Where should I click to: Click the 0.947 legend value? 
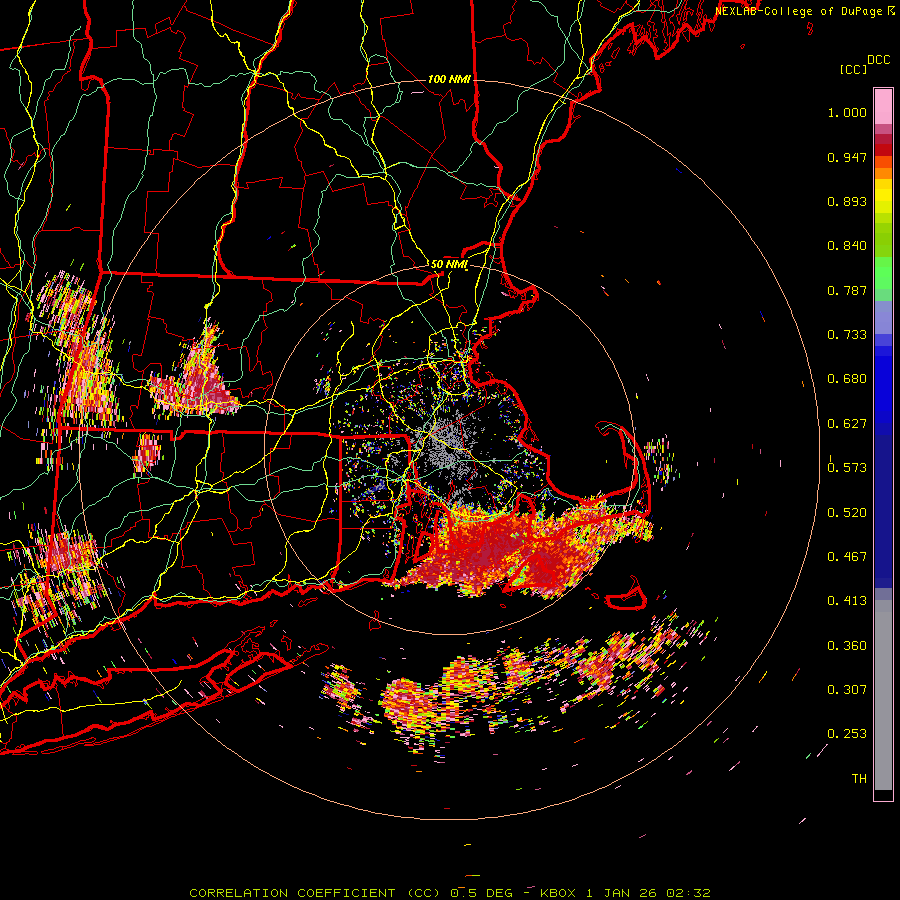847,157
